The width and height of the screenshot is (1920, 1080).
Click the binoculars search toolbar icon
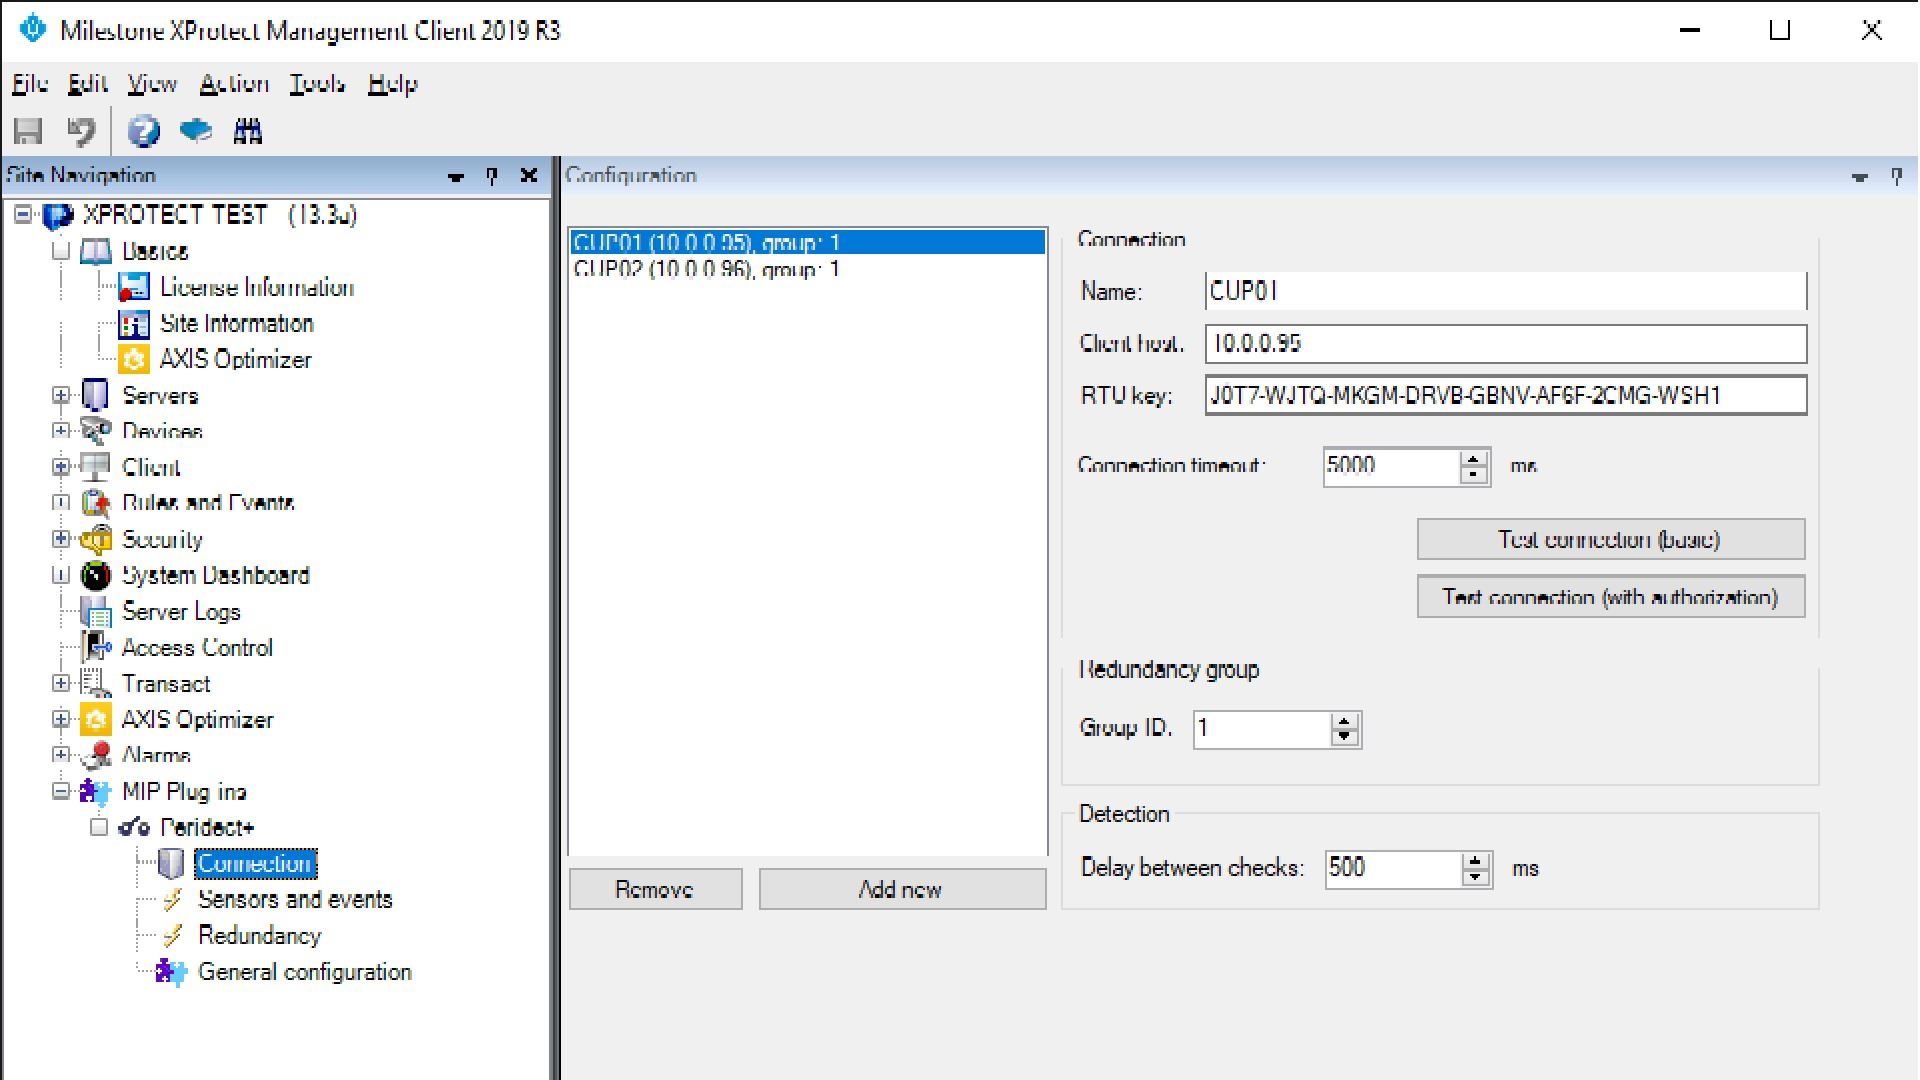248,131
